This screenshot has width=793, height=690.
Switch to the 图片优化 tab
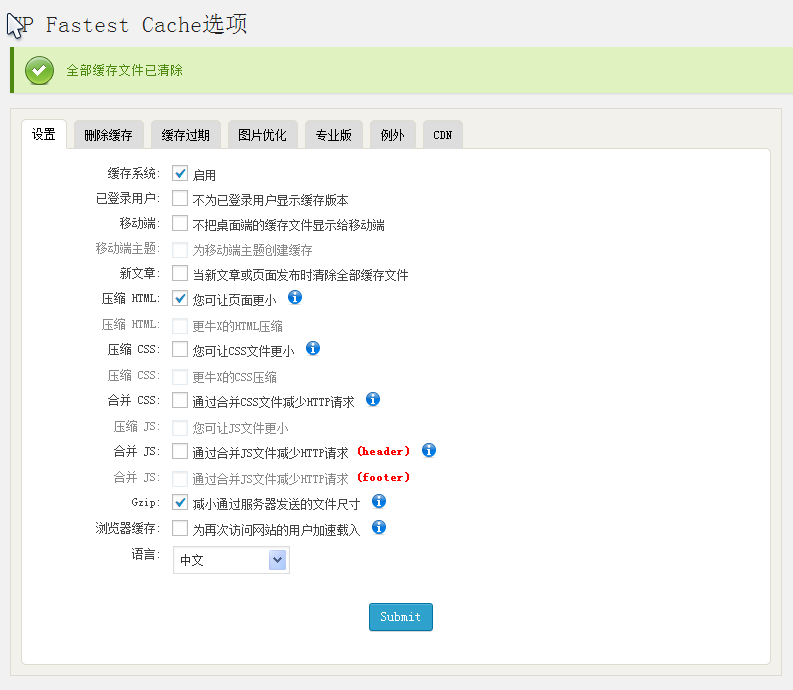(262, 135)
